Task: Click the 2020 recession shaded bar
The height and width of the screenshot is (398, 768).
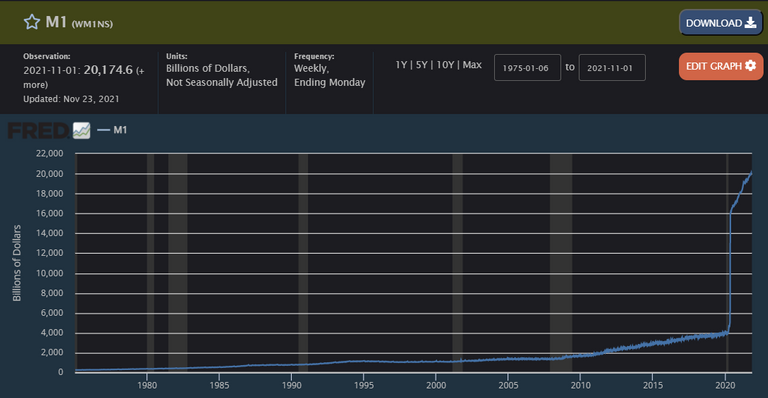Action: click(x=727, y=263)
